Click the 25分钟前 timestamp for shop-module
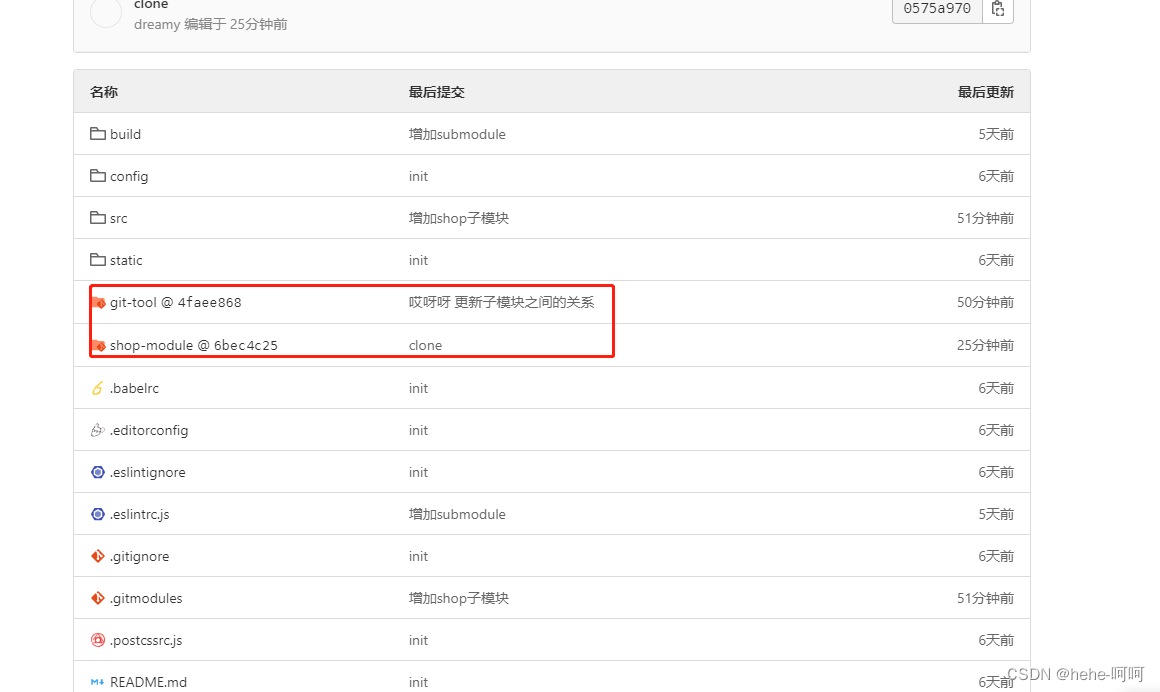Image resolution: width=1160 pixels, height=692 pixels. pyautogui.click(x=985, y=346)
